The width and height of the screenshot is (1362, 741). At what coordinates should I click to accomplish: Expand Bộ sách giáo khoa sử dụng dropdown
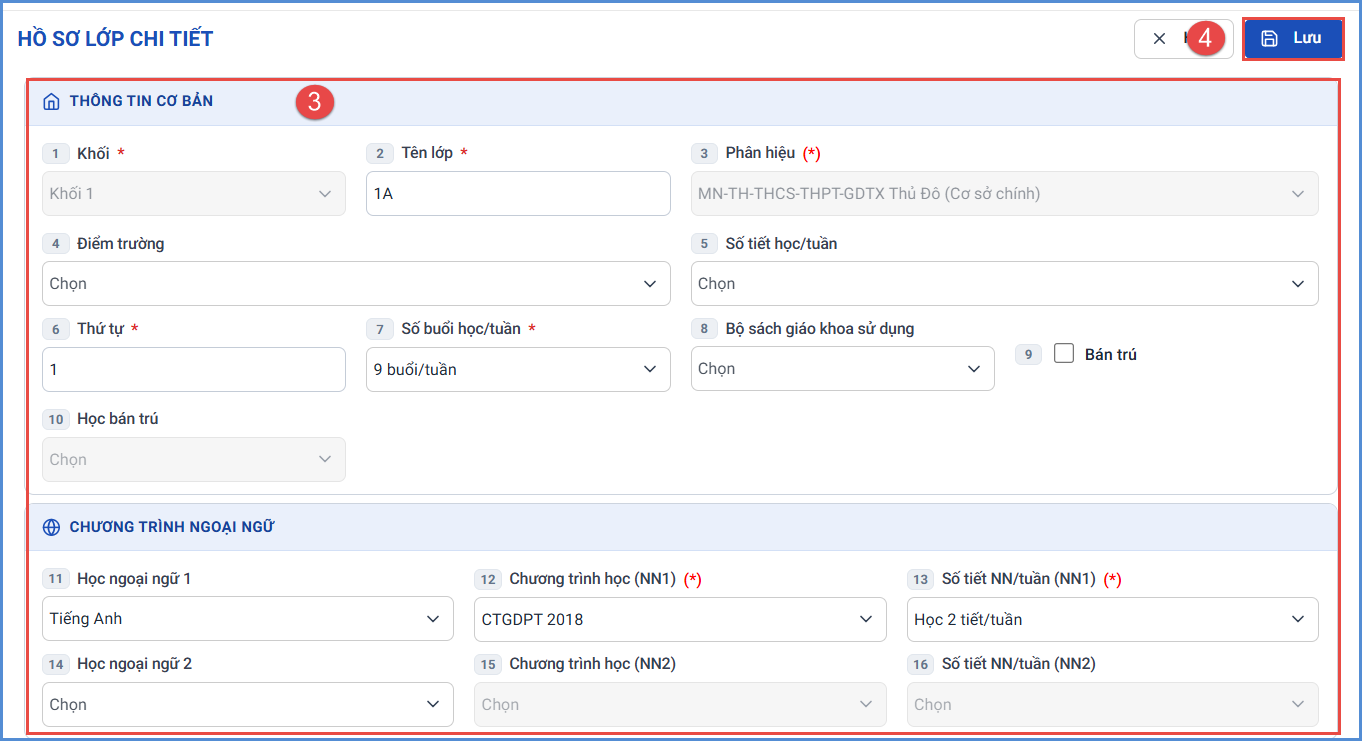(842, 369)
